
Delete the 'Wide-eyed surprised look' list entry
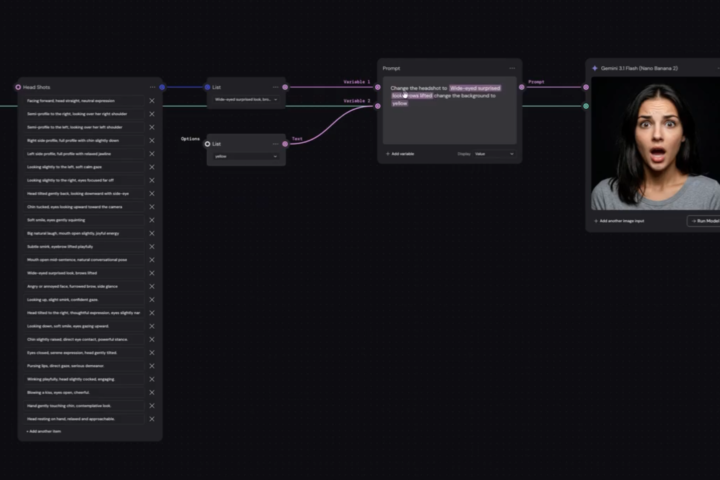coord(152,273)
